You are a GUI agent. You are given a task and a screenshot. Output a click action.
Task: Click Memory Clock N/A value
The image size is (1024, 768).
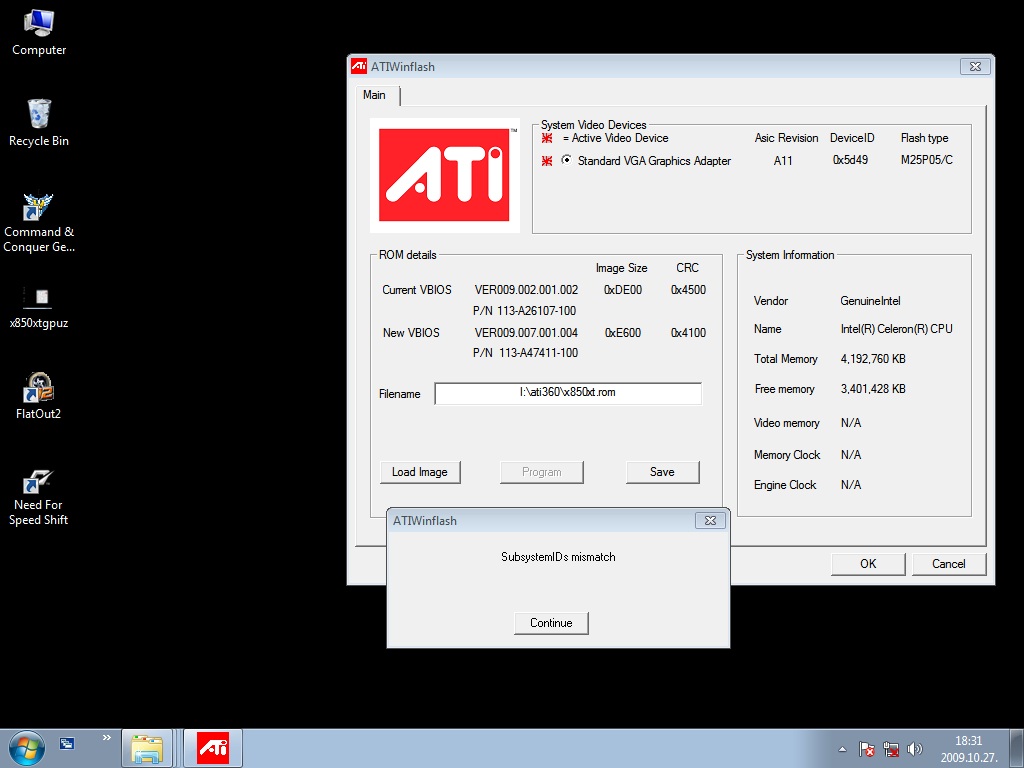pyautogui.click(x=851, y=455)
